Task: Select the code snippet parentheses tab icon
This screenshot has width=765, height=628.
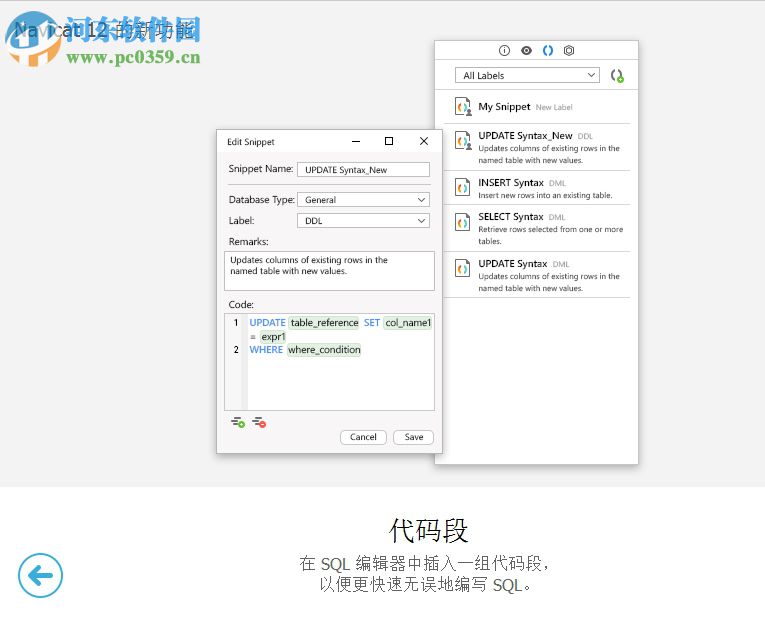Action: [x=548, y=50]
